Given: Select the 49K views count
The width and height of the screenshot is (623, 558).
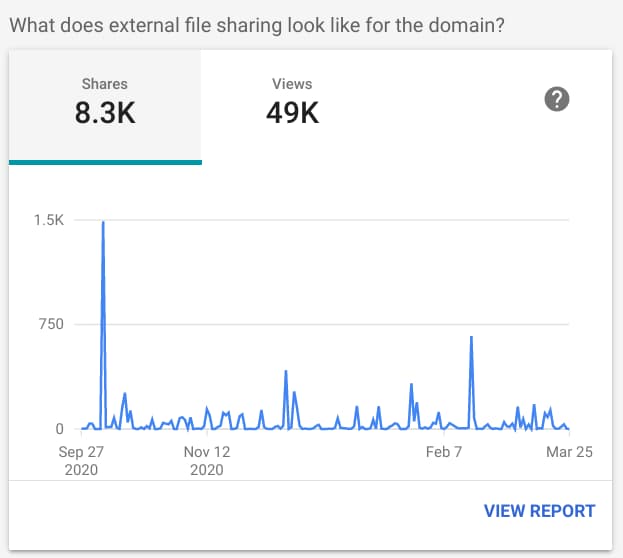Looking at the screenshot, I should tap(292, 113).
